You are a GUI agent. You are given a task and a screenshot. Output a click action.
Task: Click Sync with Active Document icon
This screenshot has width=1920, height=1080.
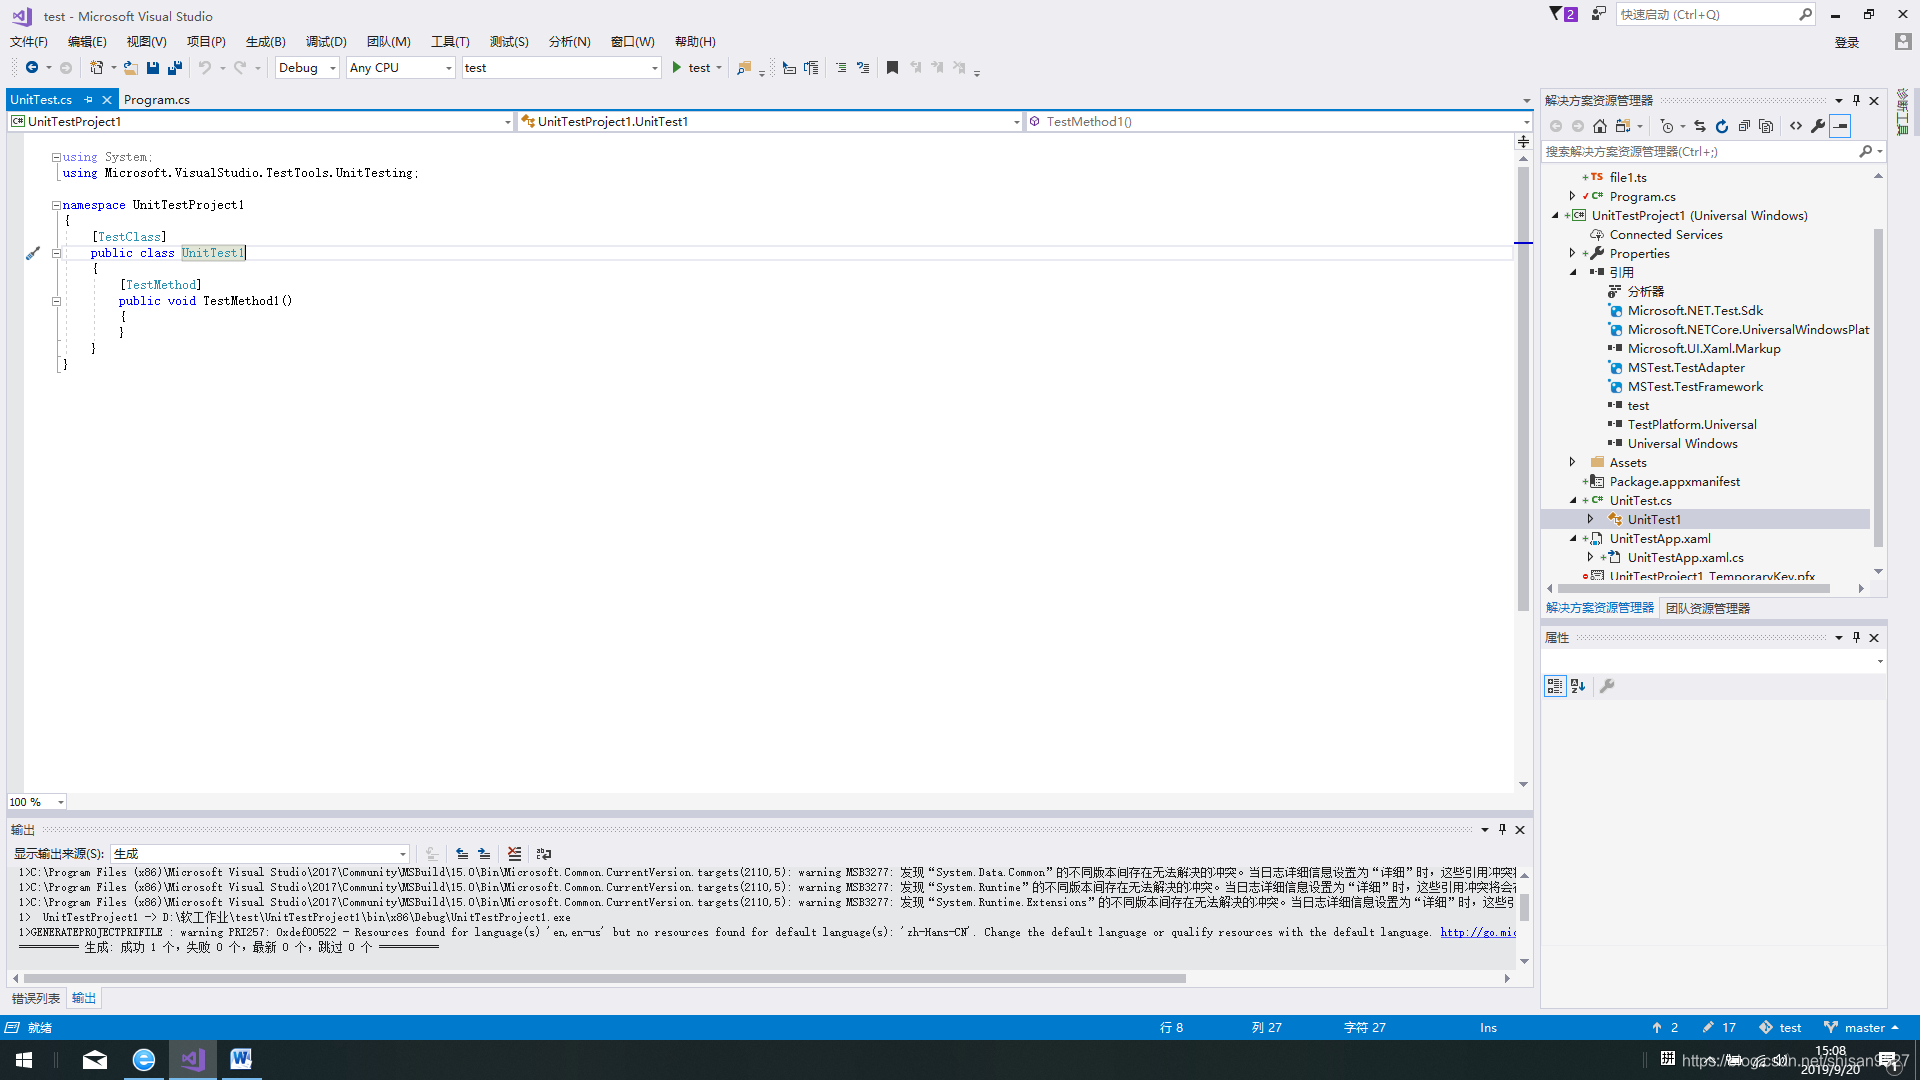coord(1700,126)
